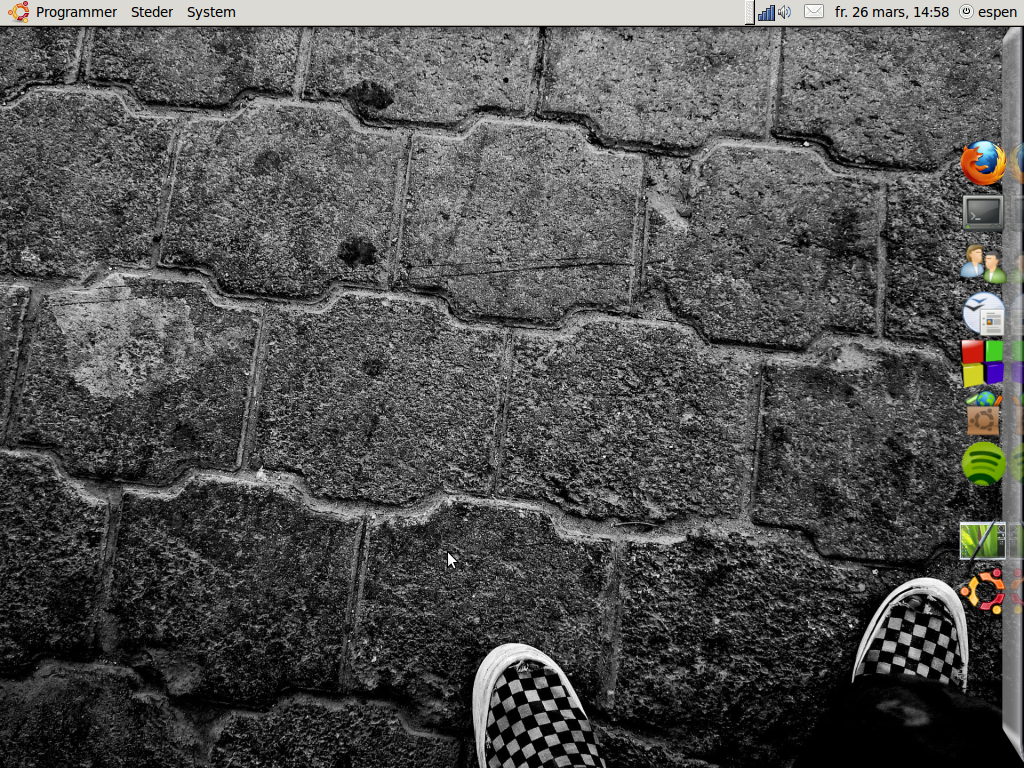1024x768 pixels.
Task: Open the desktop wallpaper pen icon
Action: pos(982,541)
